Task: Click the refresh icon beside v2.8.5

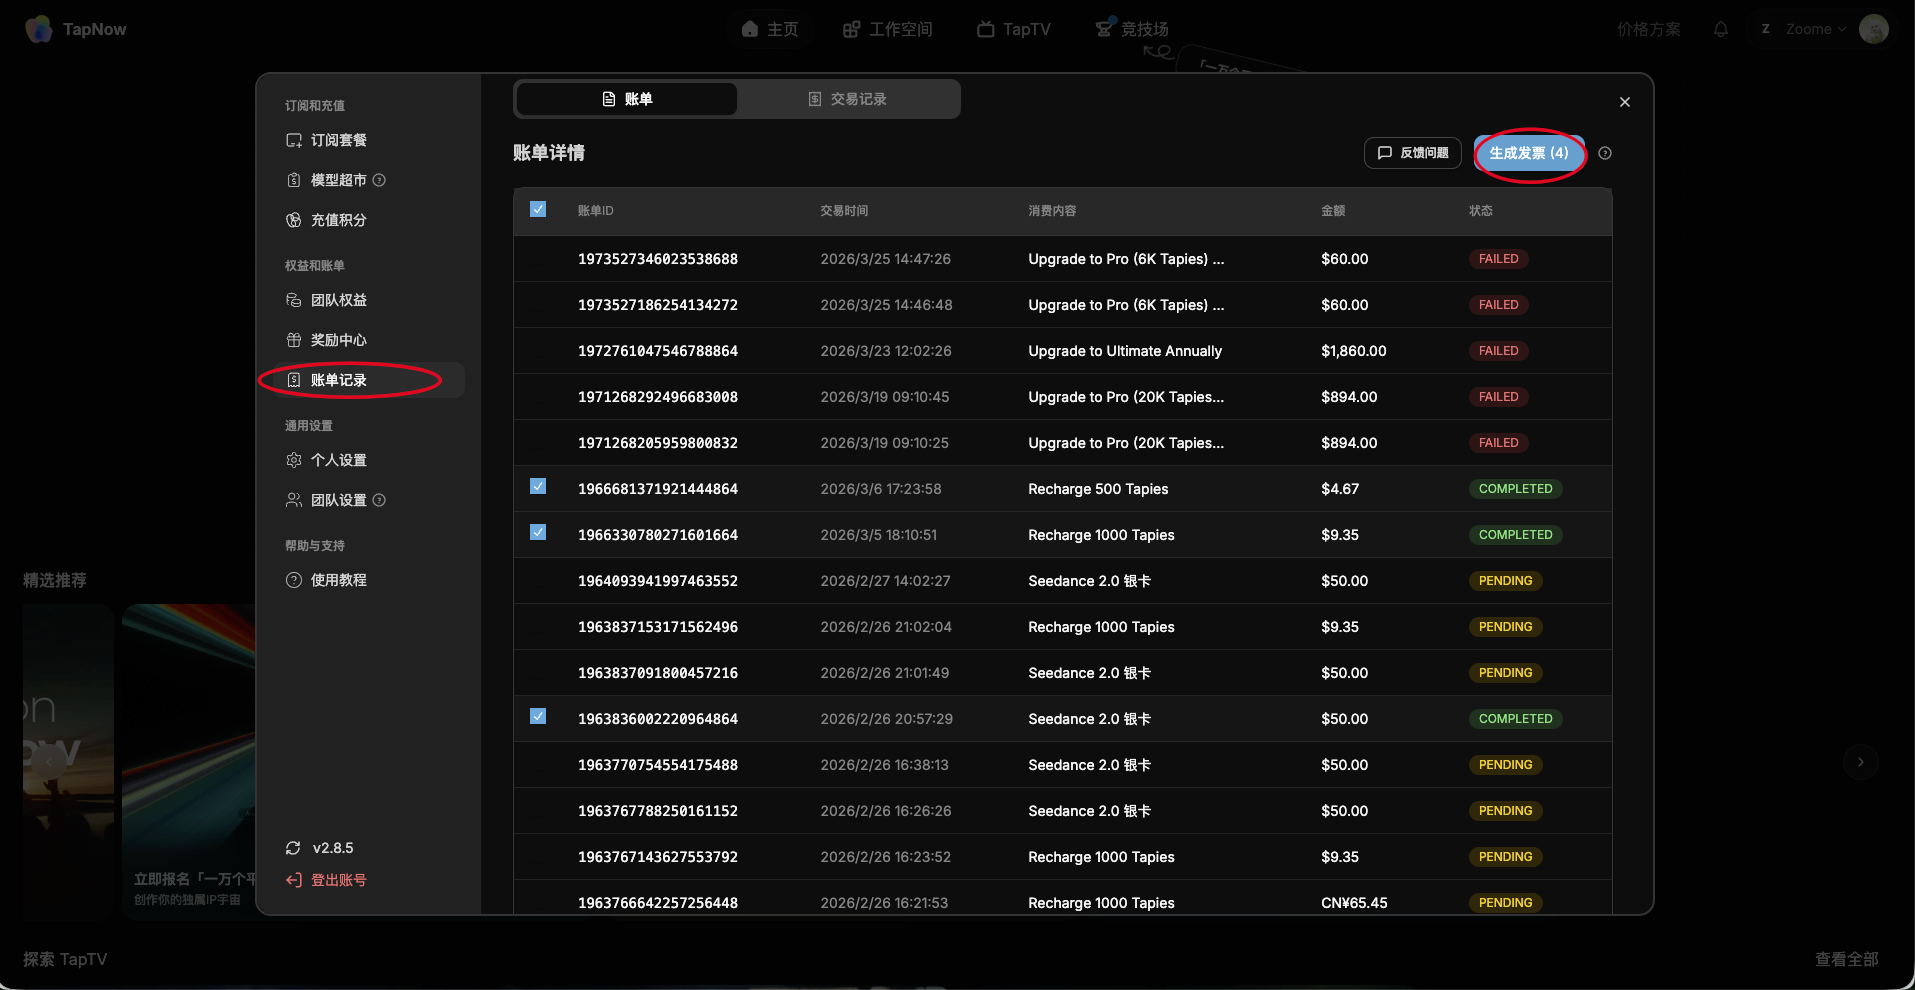Action: pos(293,848)
